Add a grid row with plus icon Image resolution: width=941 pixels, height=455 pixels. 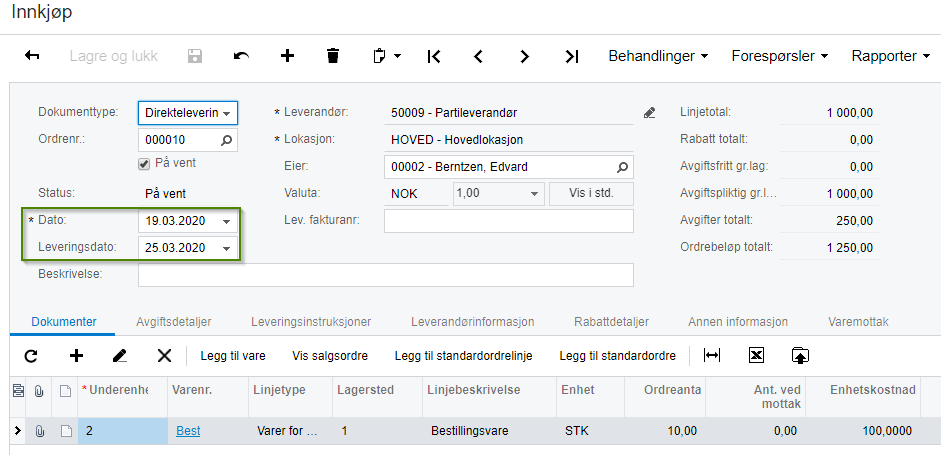coord(76,356)
